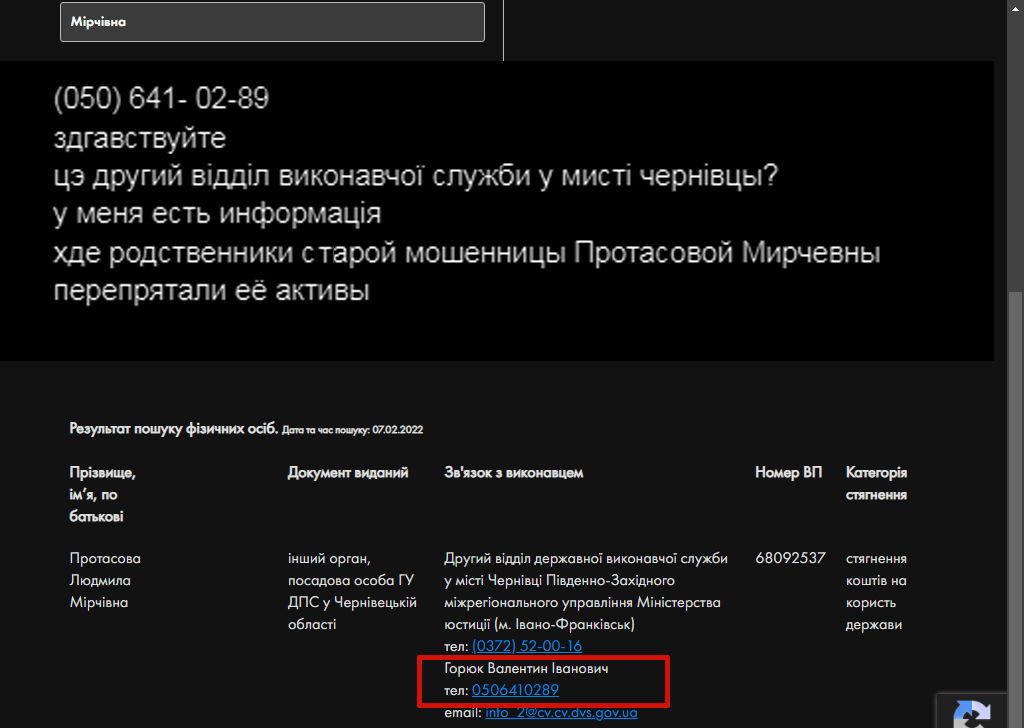Click the (050) 641- 02-89 overlay text
This screenshot has height=728, width=1024.
tap(161, 99)
